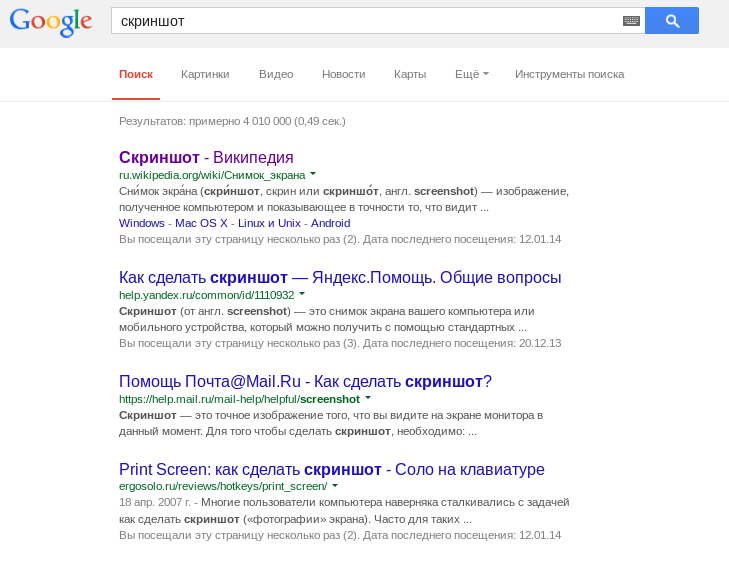Open the Mac OS X sitelink
This screenshot has width=729, height=561.
[201, 223]
